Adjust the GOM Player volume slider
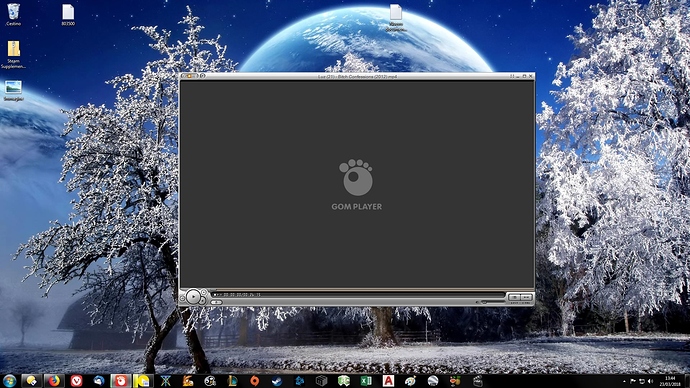690x388 pixels. [x=491, y=302]
